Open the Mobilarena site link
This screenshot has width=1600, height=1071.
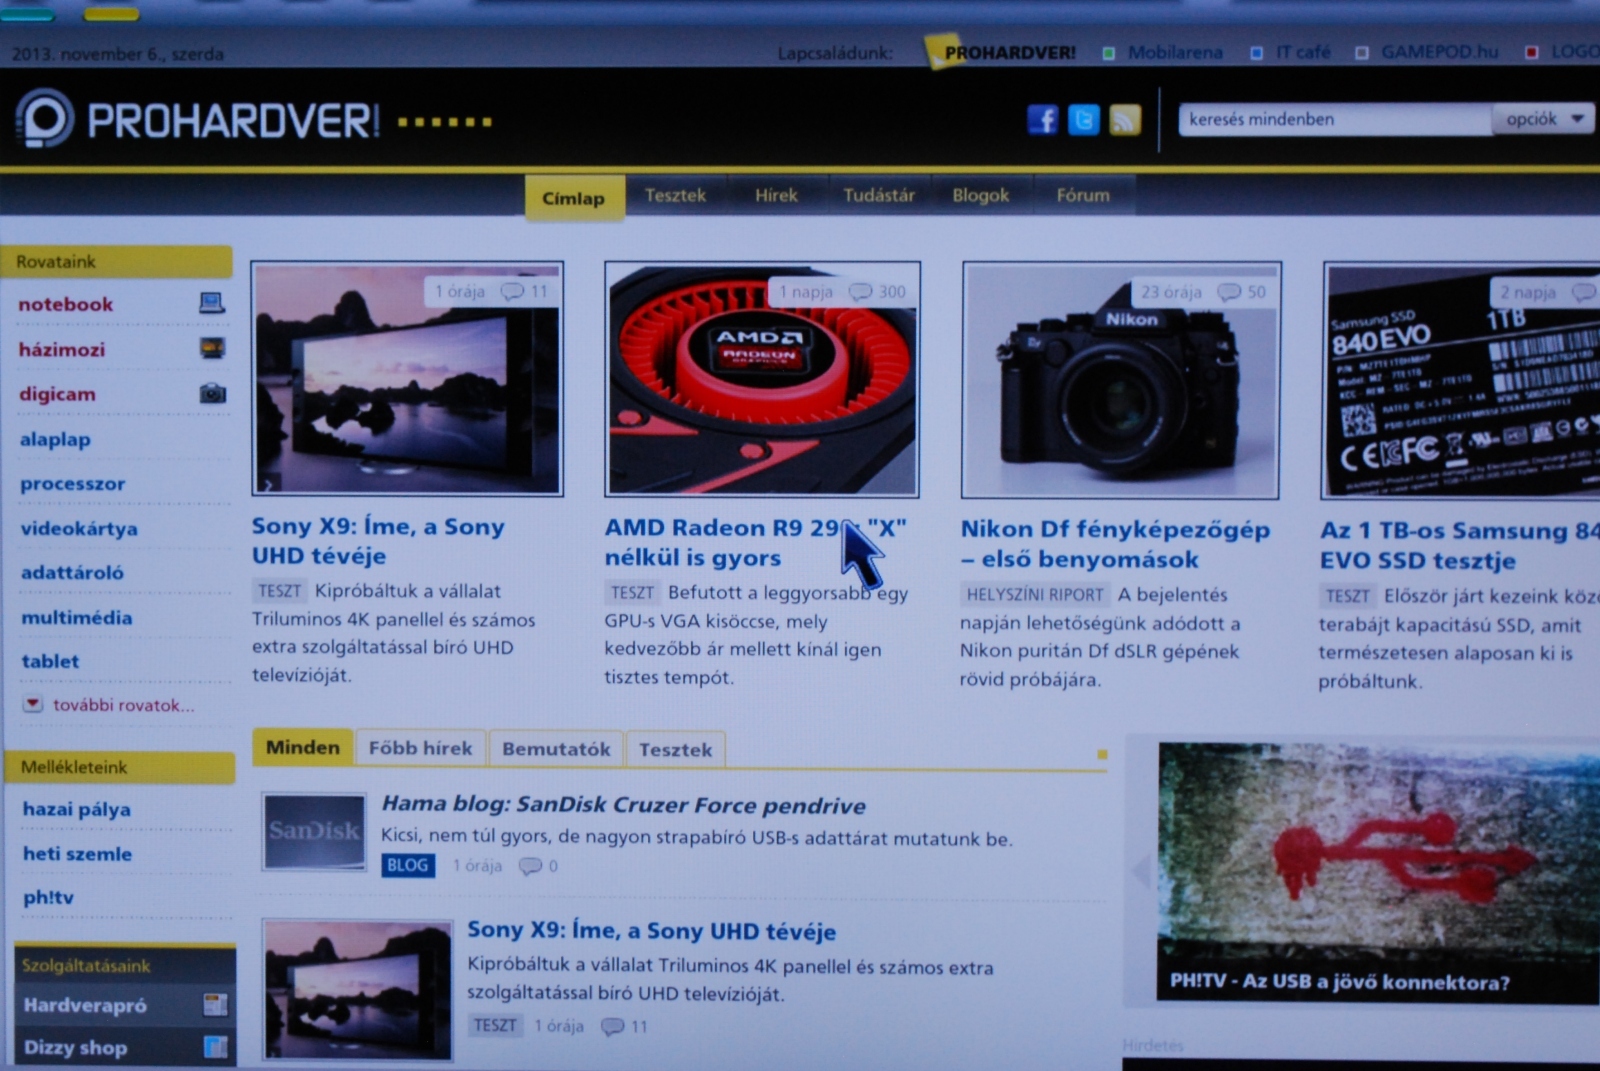tap(1175, 52)
